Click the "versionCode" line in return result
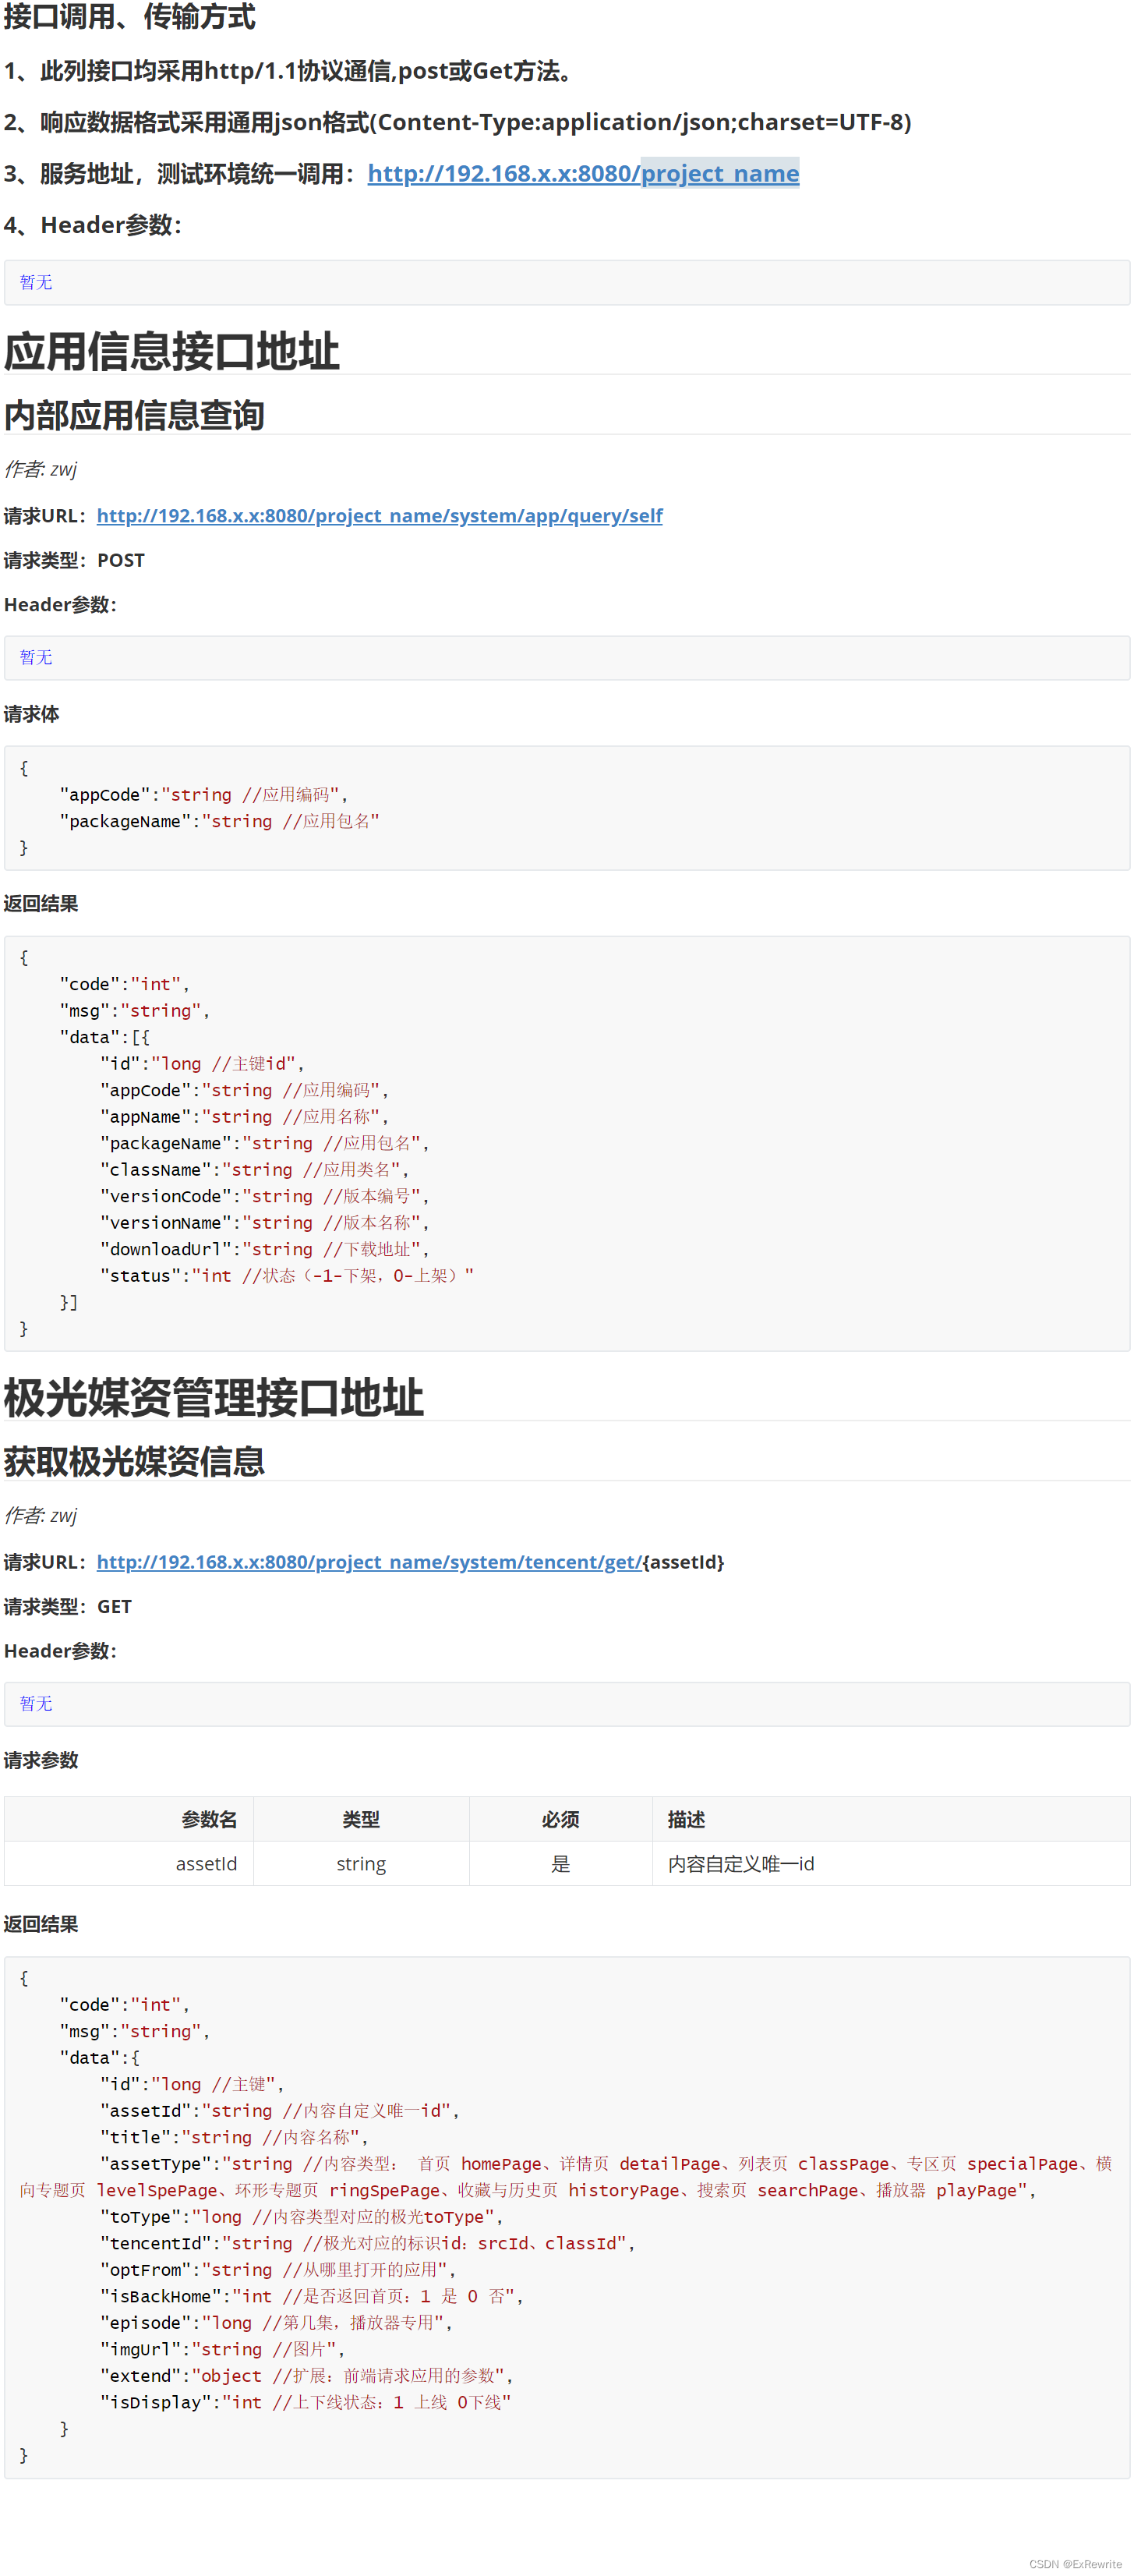 click(x=265, y=1196)
